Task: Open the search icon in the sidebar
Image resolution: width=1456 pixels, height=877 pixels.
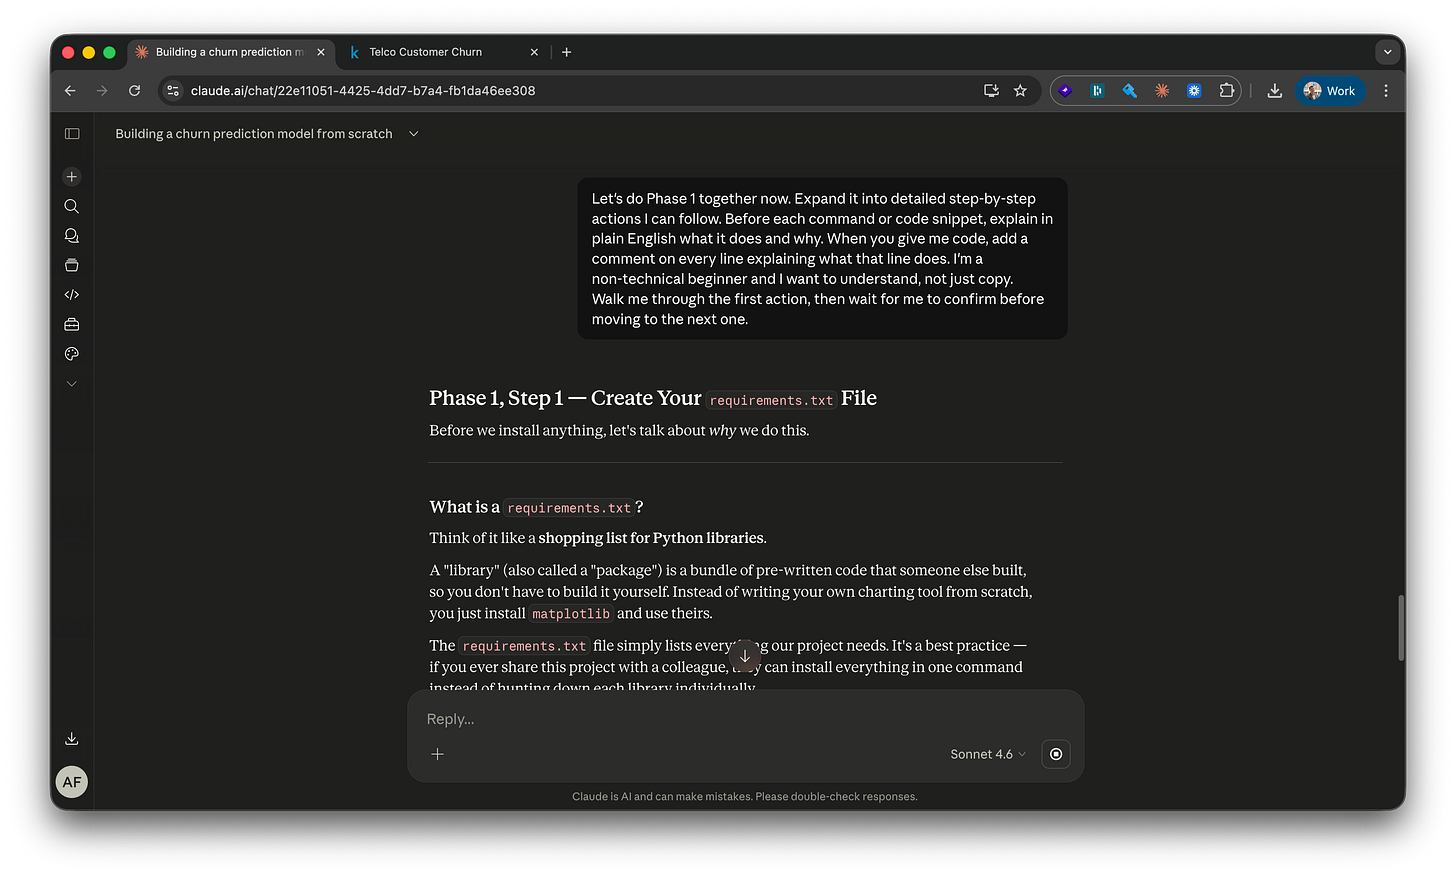Action: point(71,206)
